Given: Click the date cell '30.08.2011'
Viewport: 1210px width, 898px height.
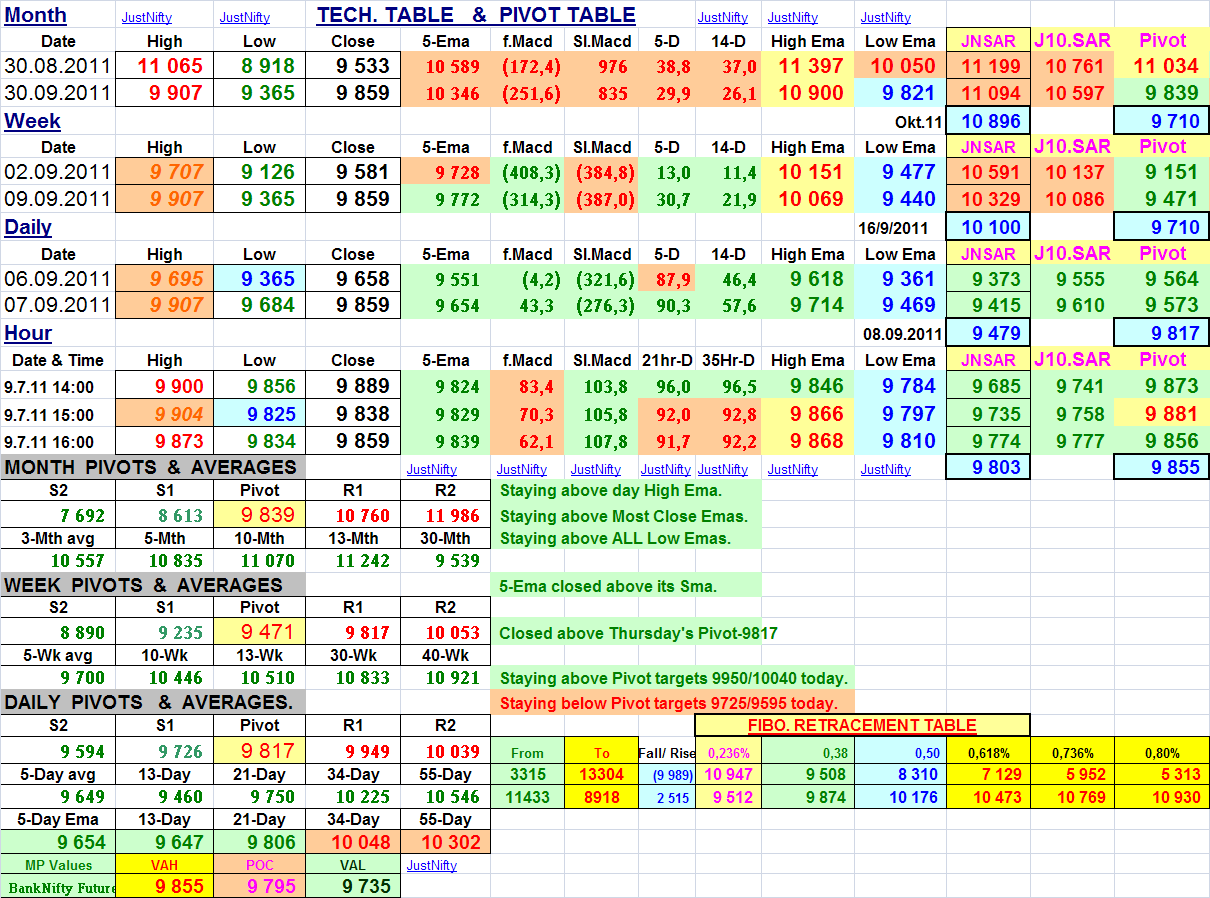Looking at the screenshot, I should (58, 67).
